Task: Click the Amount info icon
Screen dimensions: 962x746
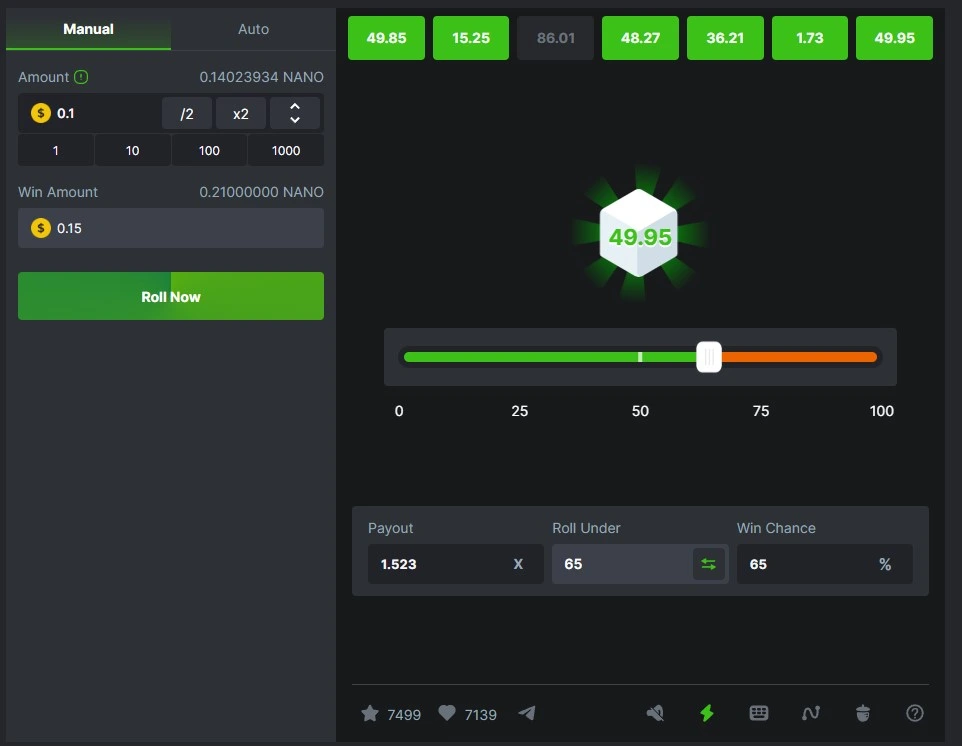Action: click(x=81, y=77)
